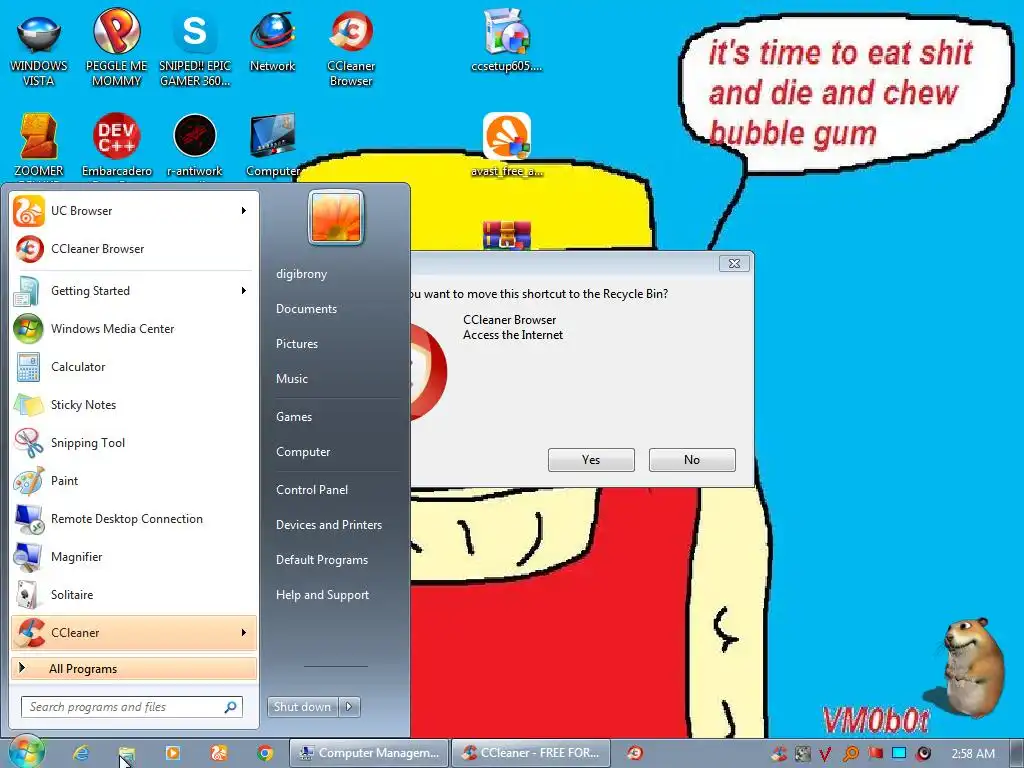Click the 2:58 AM taskbar clock

[973, 754]
